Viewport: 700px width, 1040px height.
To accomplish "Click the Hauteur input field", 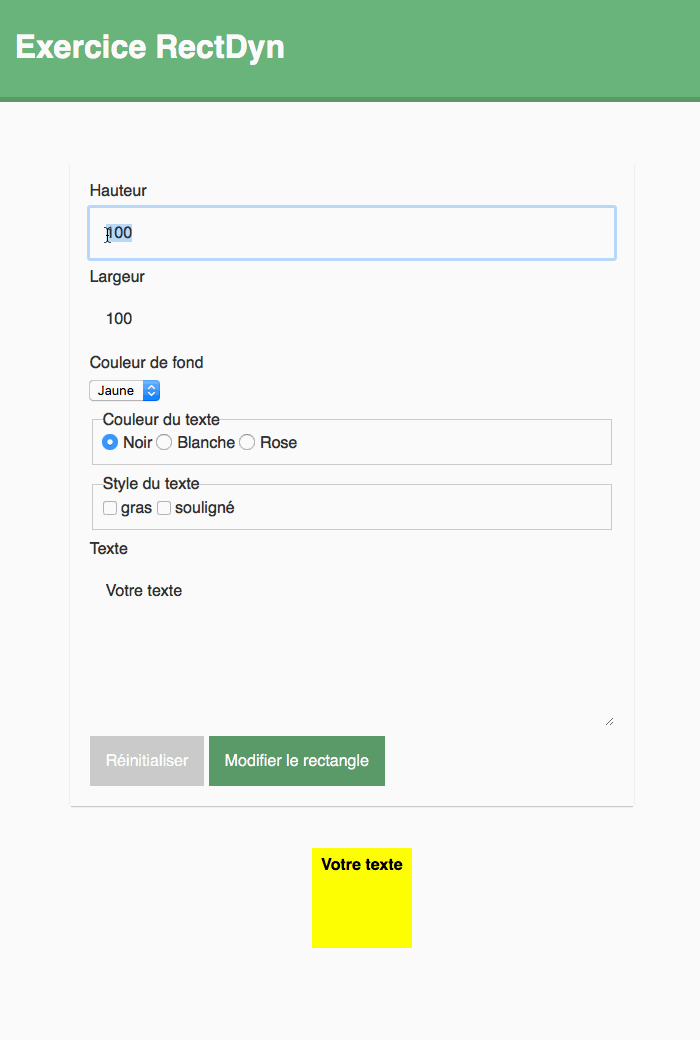I will (352, 233).
